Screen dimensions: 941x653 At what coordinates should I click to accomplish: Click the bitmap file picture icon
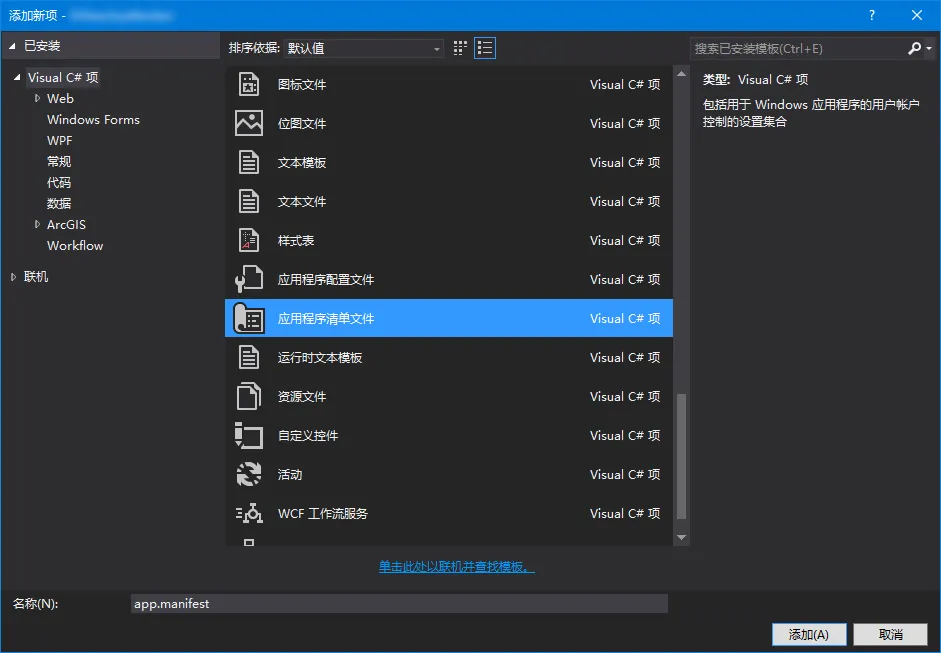pos(248,123)
